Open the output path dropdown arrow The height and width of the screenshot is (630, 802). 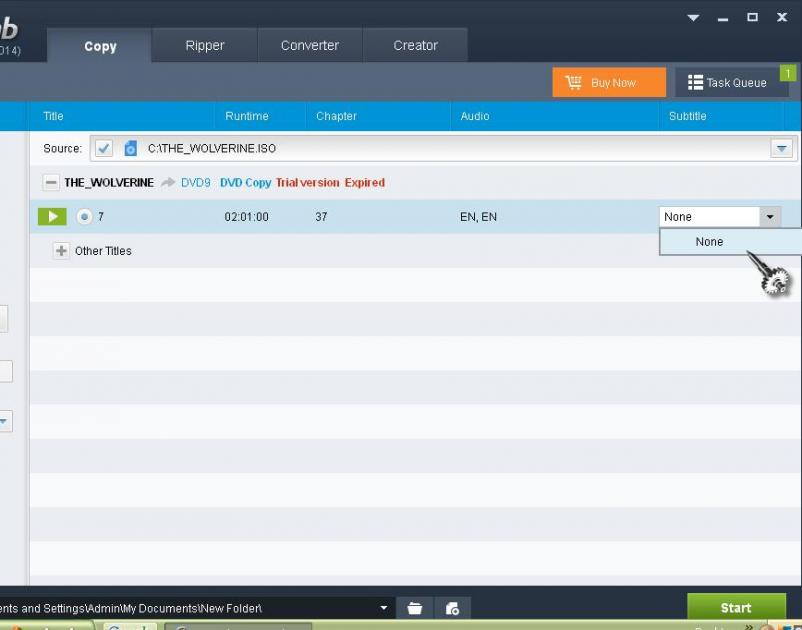(x=384, y=608)
